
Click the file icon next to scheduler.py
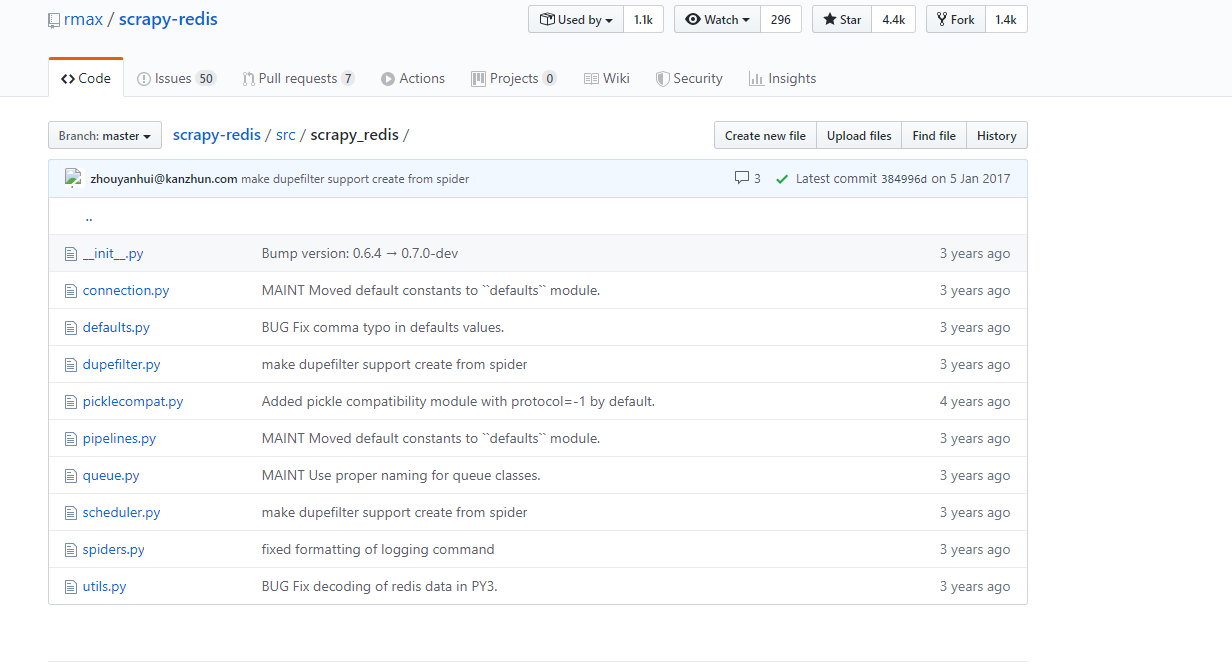click(x=70, y=513)
